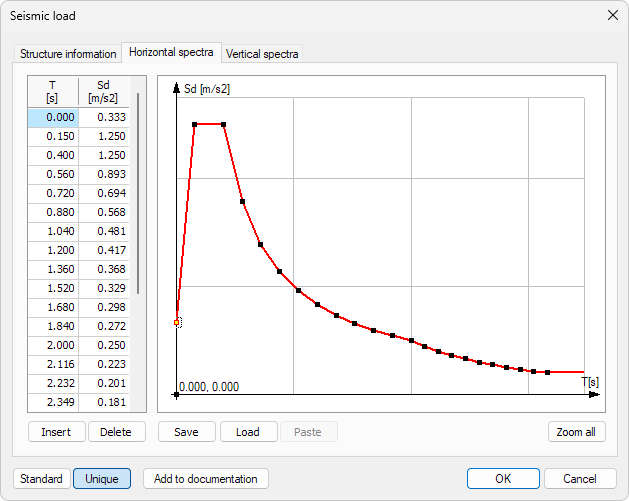The height and width of the screenshot is (501, 629).
Task: Toggle the Unique spectrum mode
Action: pos(102,479)
